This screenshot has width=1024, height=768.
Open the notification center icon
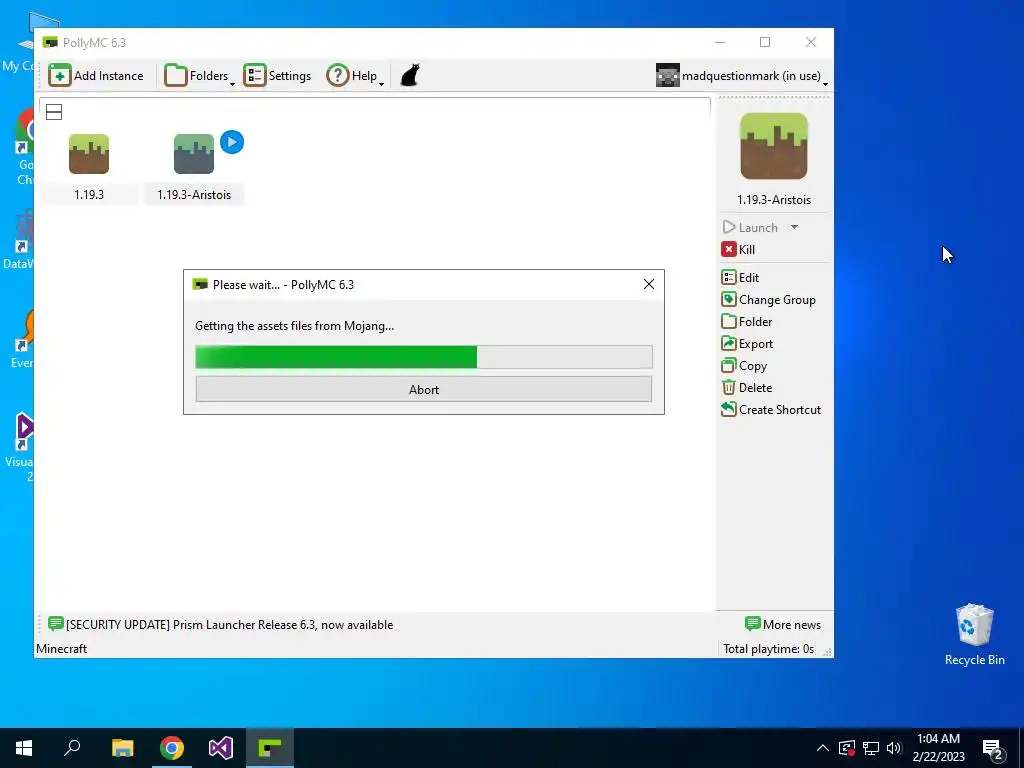click(993, 749)
